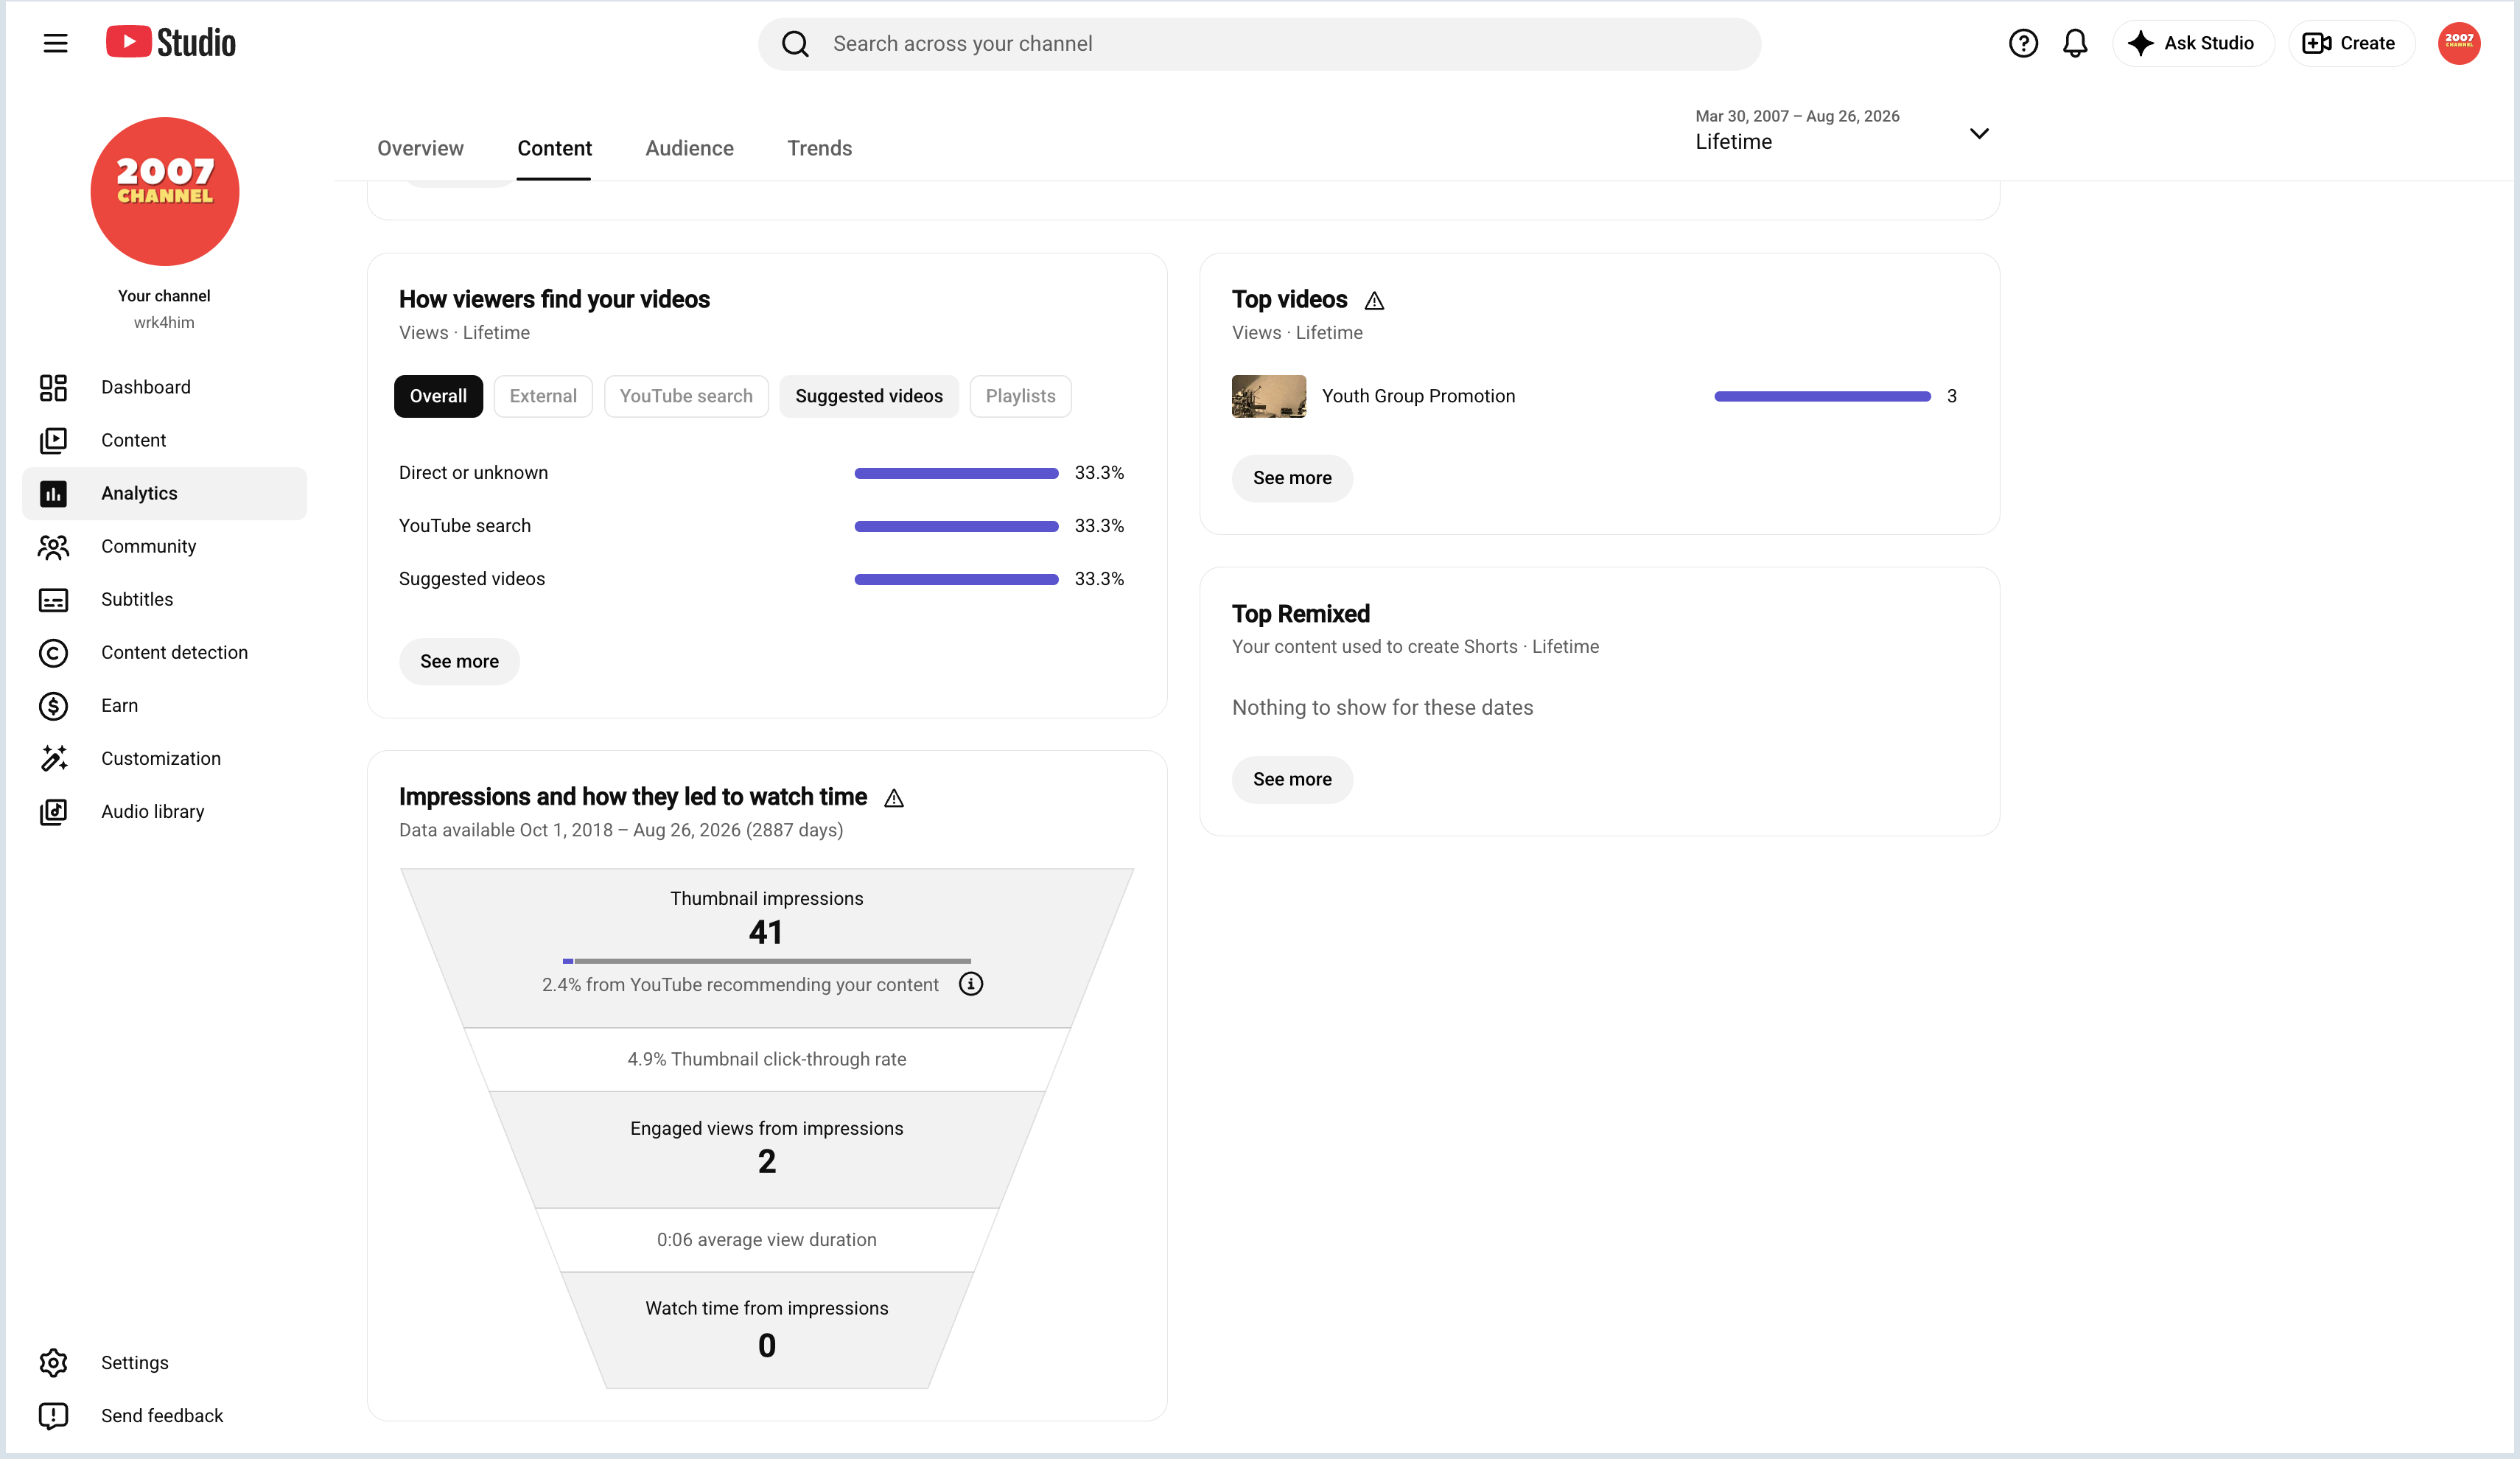Click the warning icon beside Impressions heading
Image resolution: width=2520 pixels, height=1459 pixels.
pyautogui.click(x=894, y=797)
